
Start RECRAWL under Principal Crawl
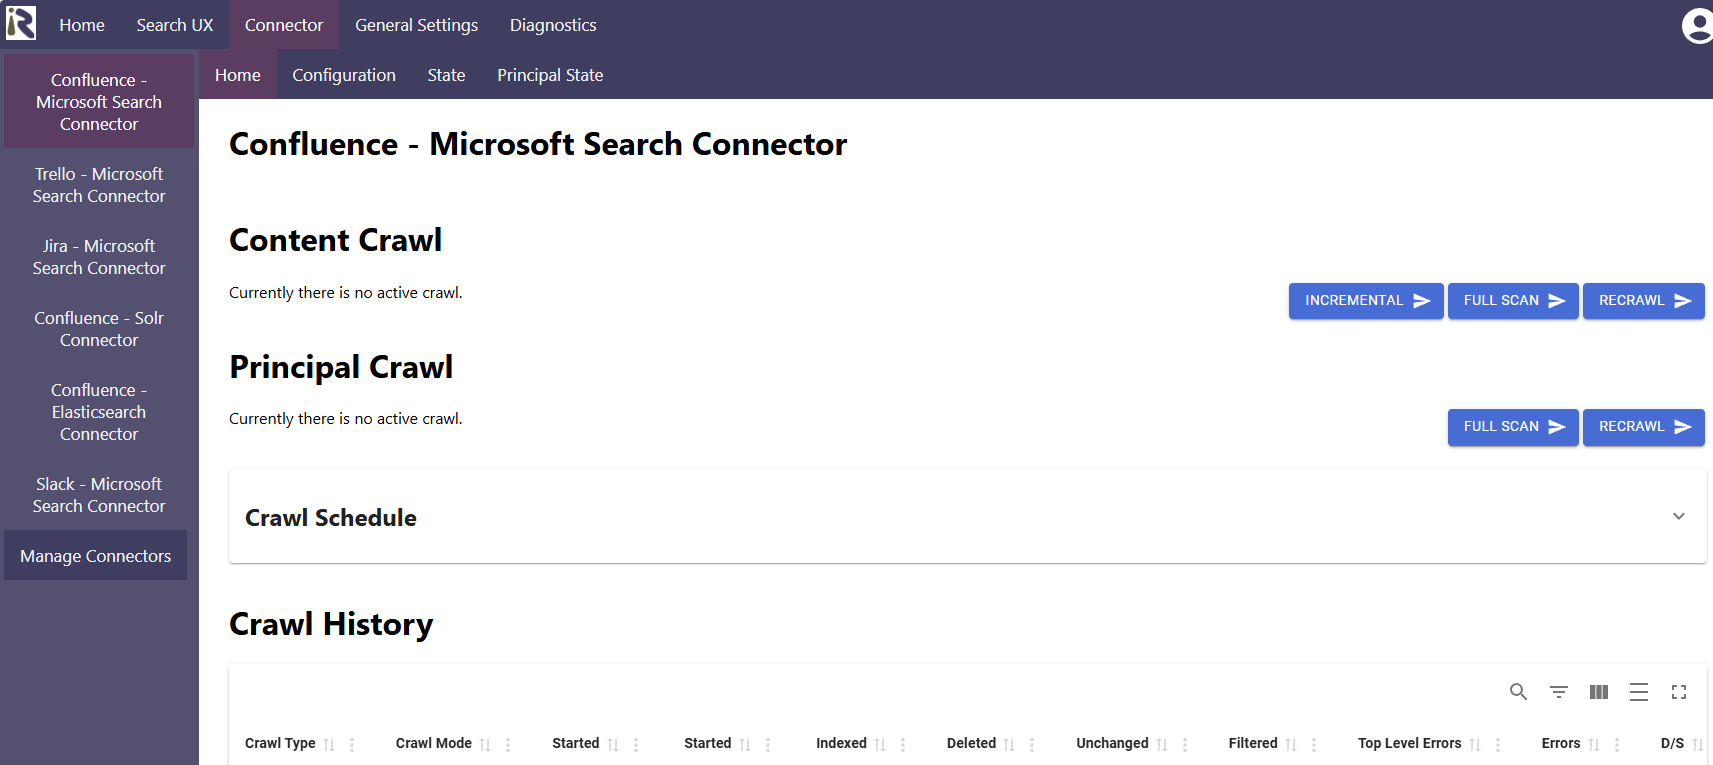point(1643,427)
